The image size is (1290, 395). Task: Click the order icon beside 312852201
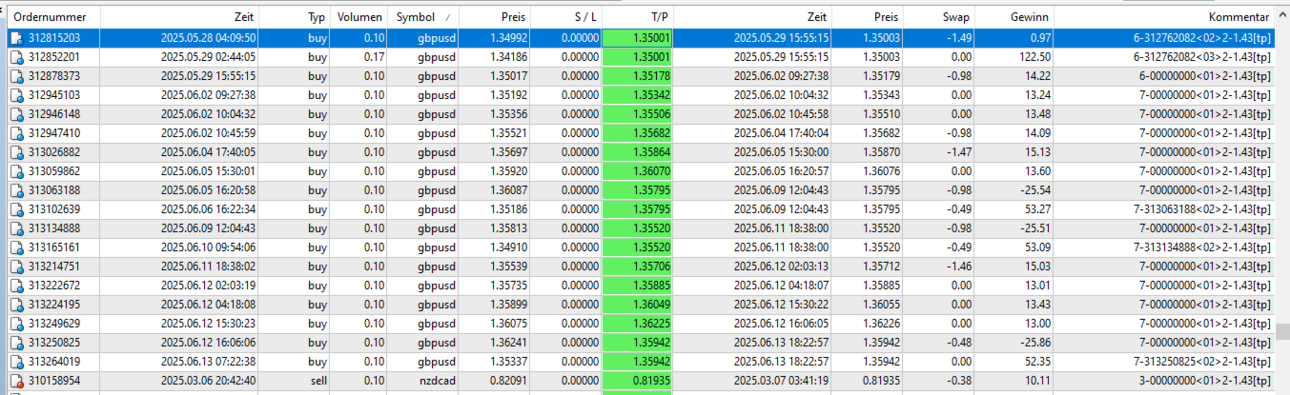[16, 57]
